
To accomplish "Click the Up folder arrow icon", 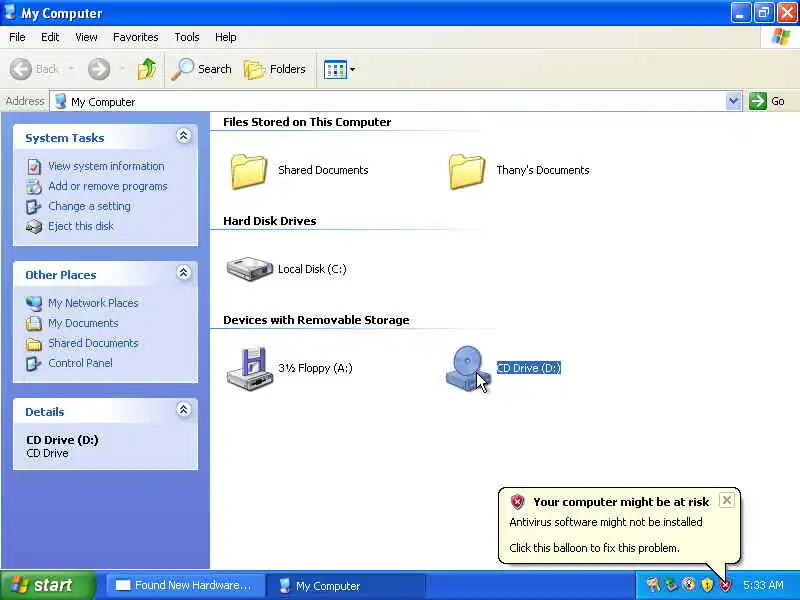I will (147, 69).
